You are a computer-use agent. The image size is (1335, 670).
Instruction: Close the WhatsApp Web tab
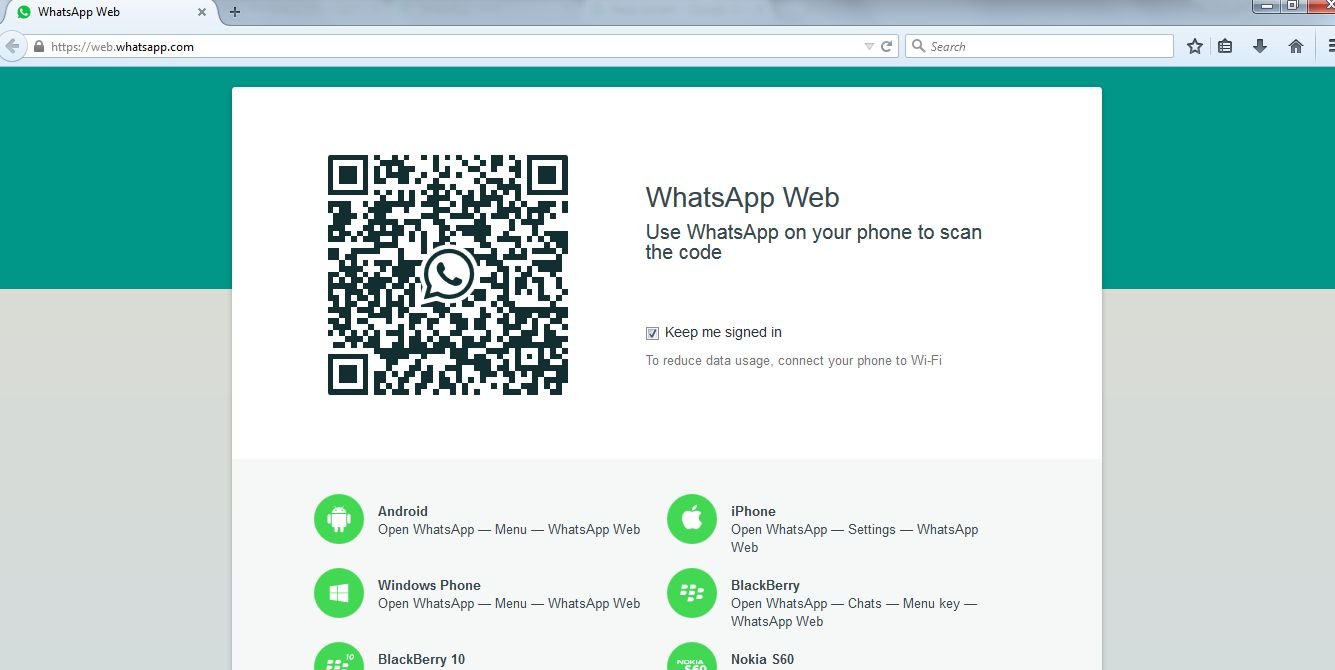pyautogui.click(x=203, y=12)
